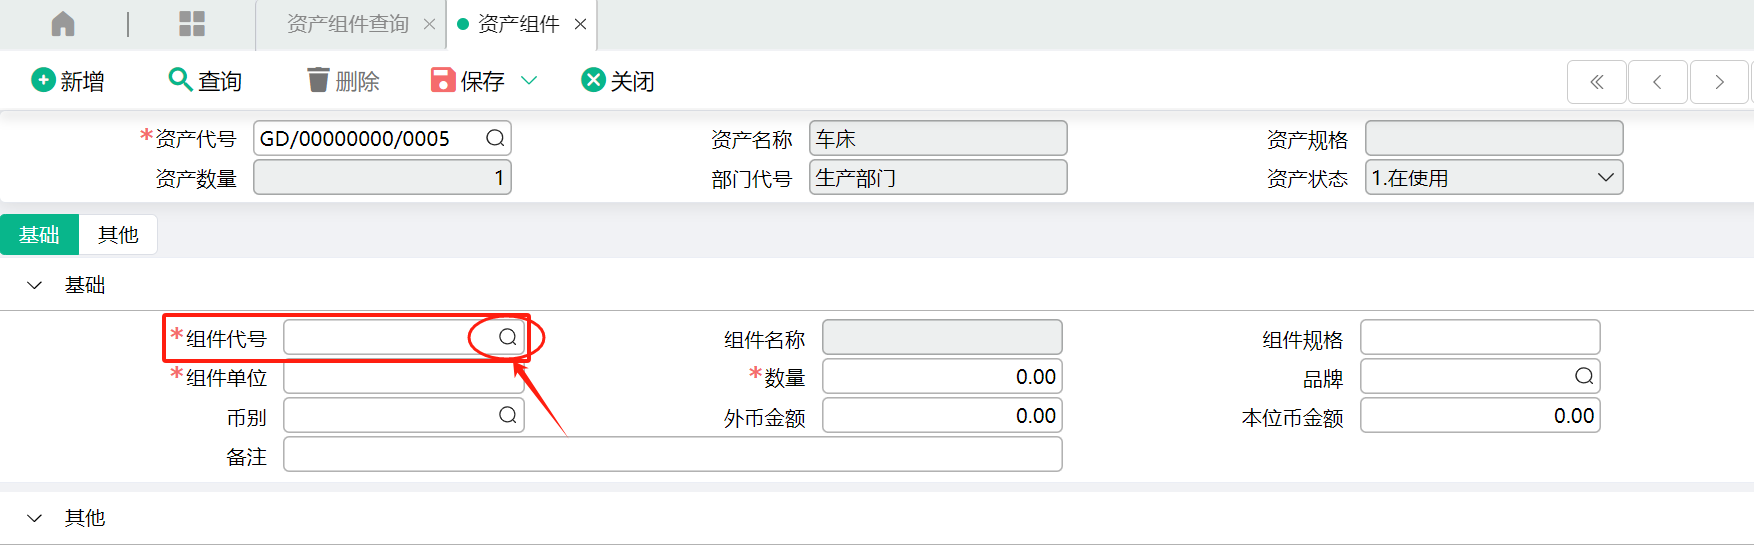
Task: Save the record with 保存
Action: [x=468, y=80]
